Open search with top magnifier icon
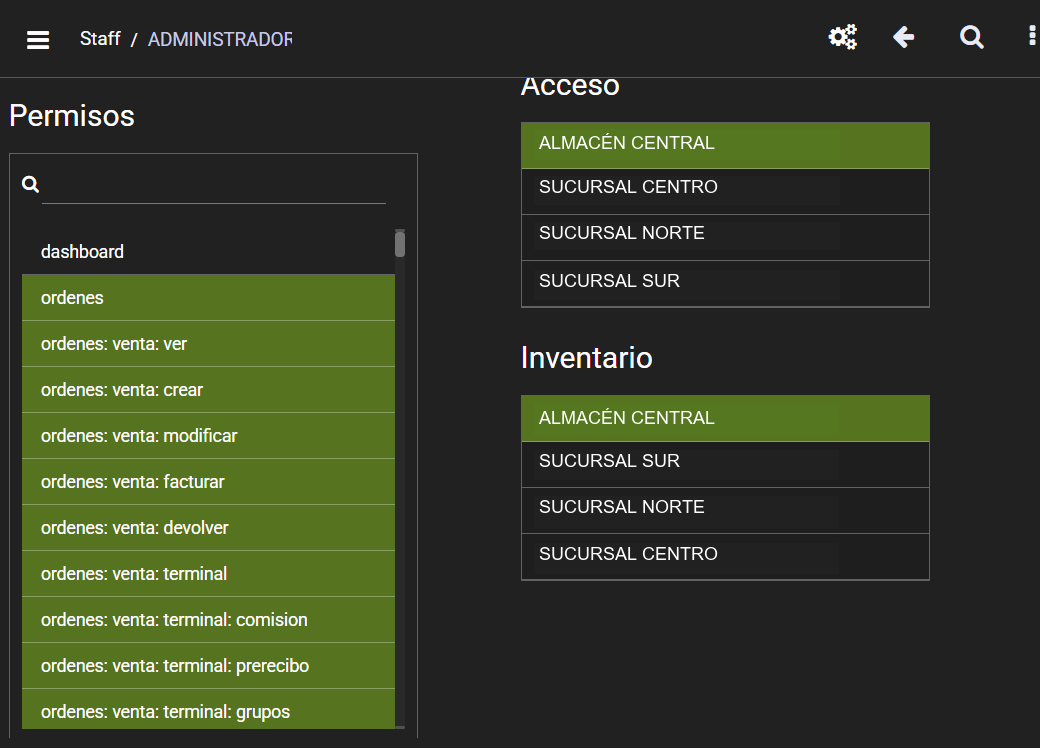 [x=972, y=37]
